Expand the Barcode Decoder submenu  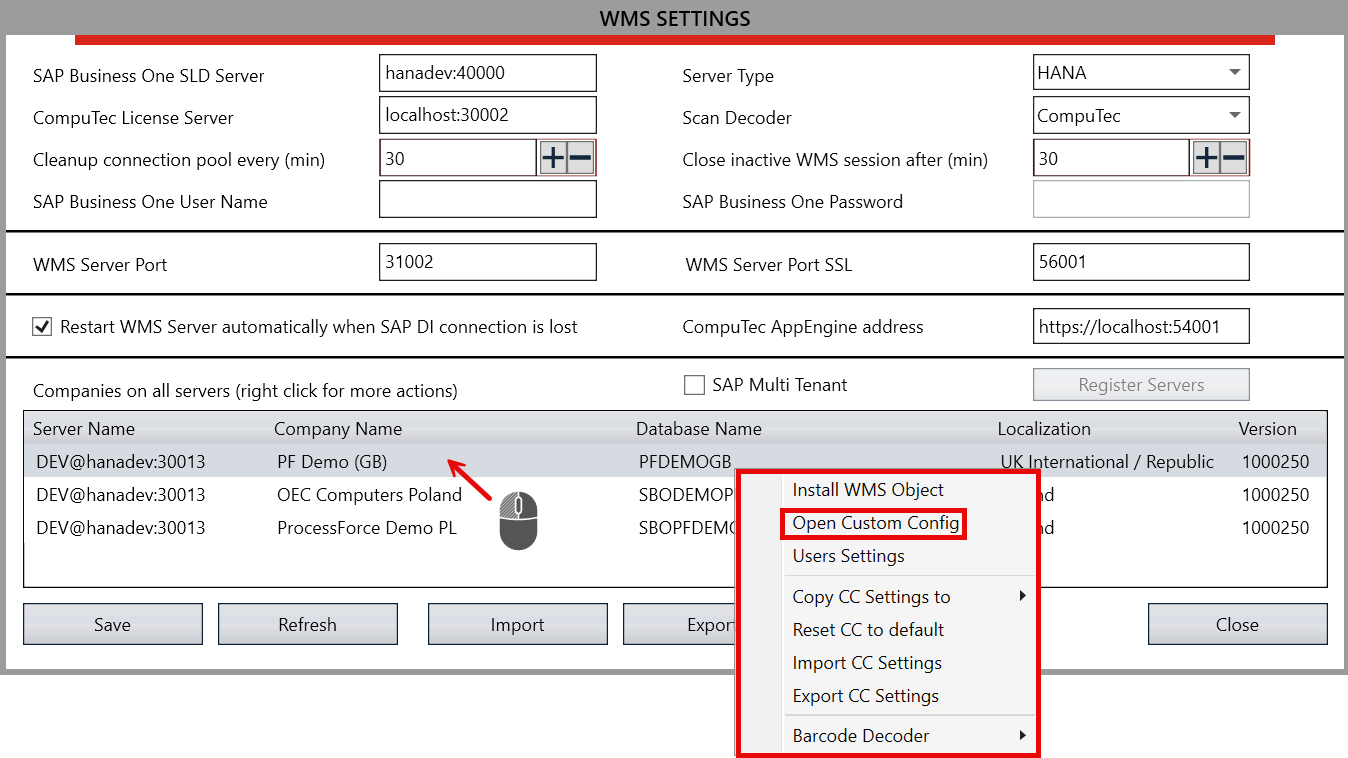pyautogui.click(x=908, y=736)
